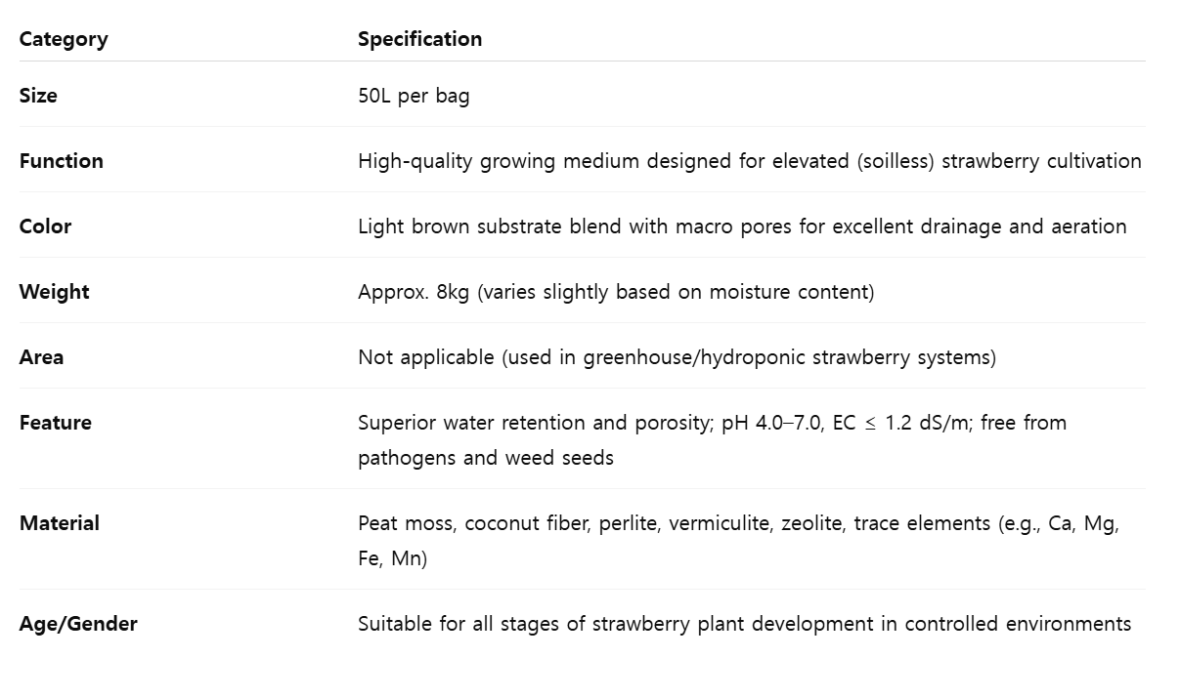Select the Size row label
The image size is (1180, 699).
[x=38, y=96]
